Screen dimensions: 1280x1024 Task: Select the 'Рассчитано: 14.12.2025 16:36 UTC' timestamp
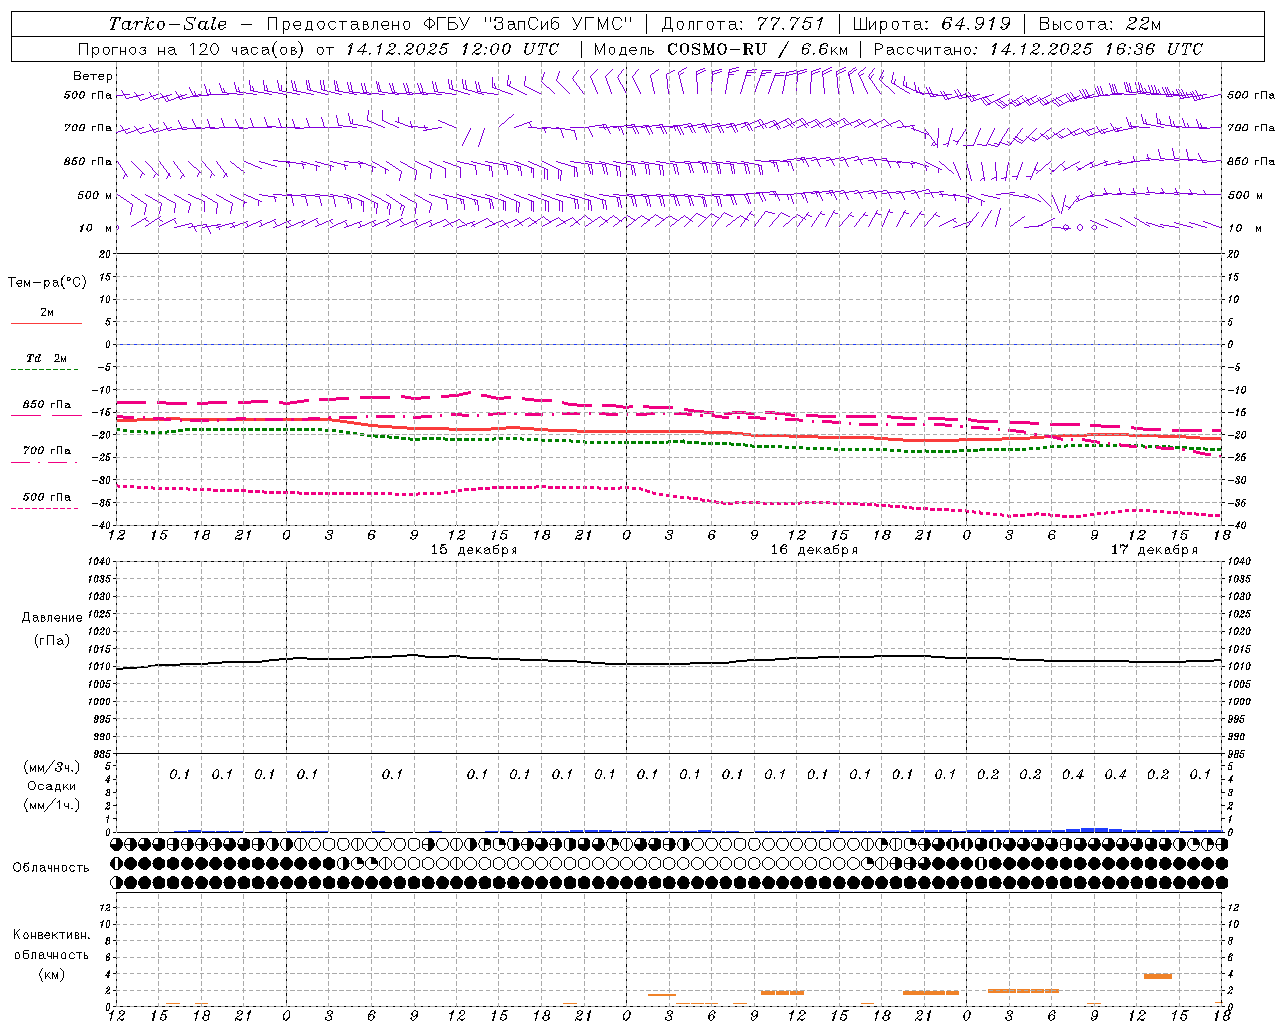point(1038,49)
